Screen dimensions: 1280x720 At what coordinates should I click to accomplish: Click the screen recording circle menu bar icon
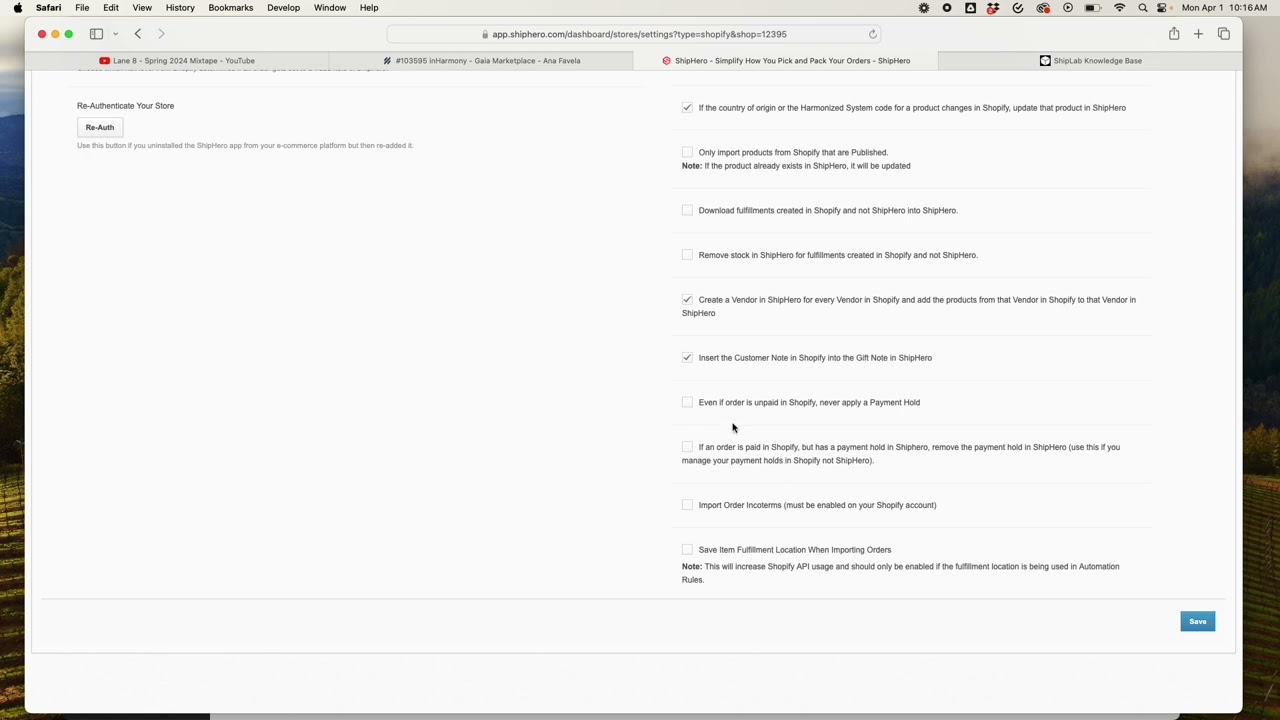[947, 7]
